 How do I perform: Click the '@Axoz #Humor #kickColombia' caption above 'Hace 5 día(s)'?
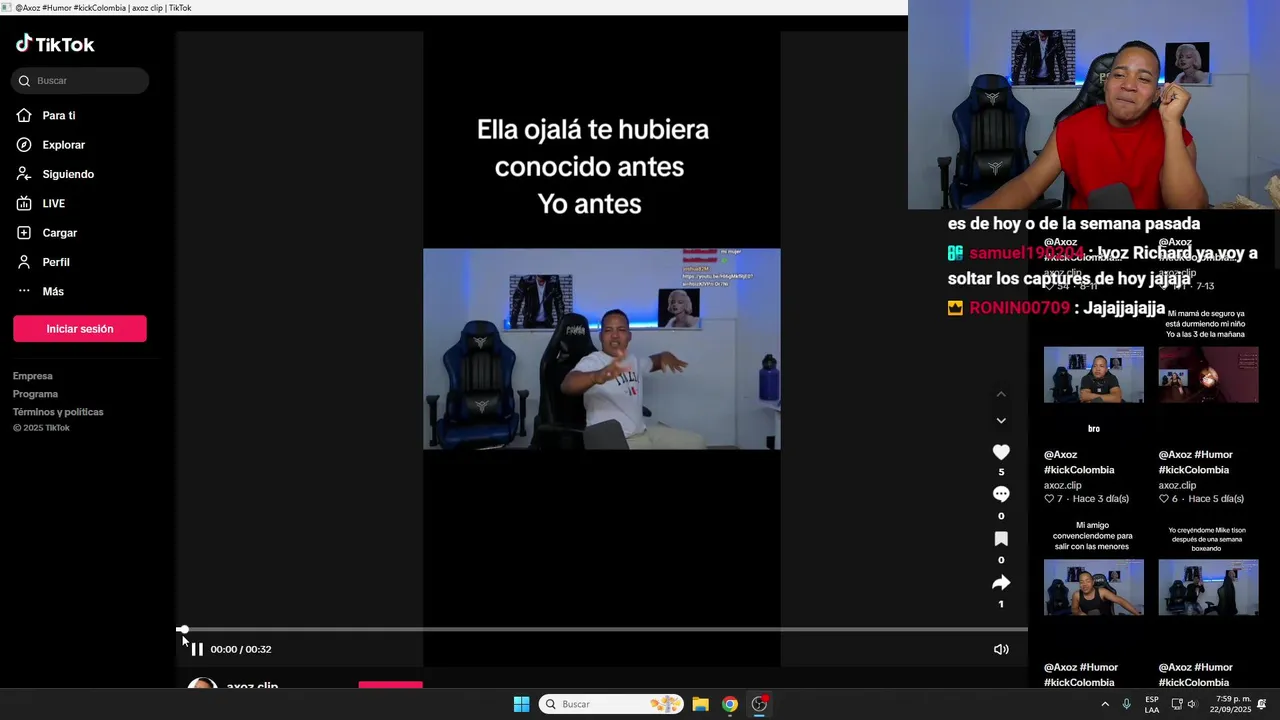tap(1196, 462)
